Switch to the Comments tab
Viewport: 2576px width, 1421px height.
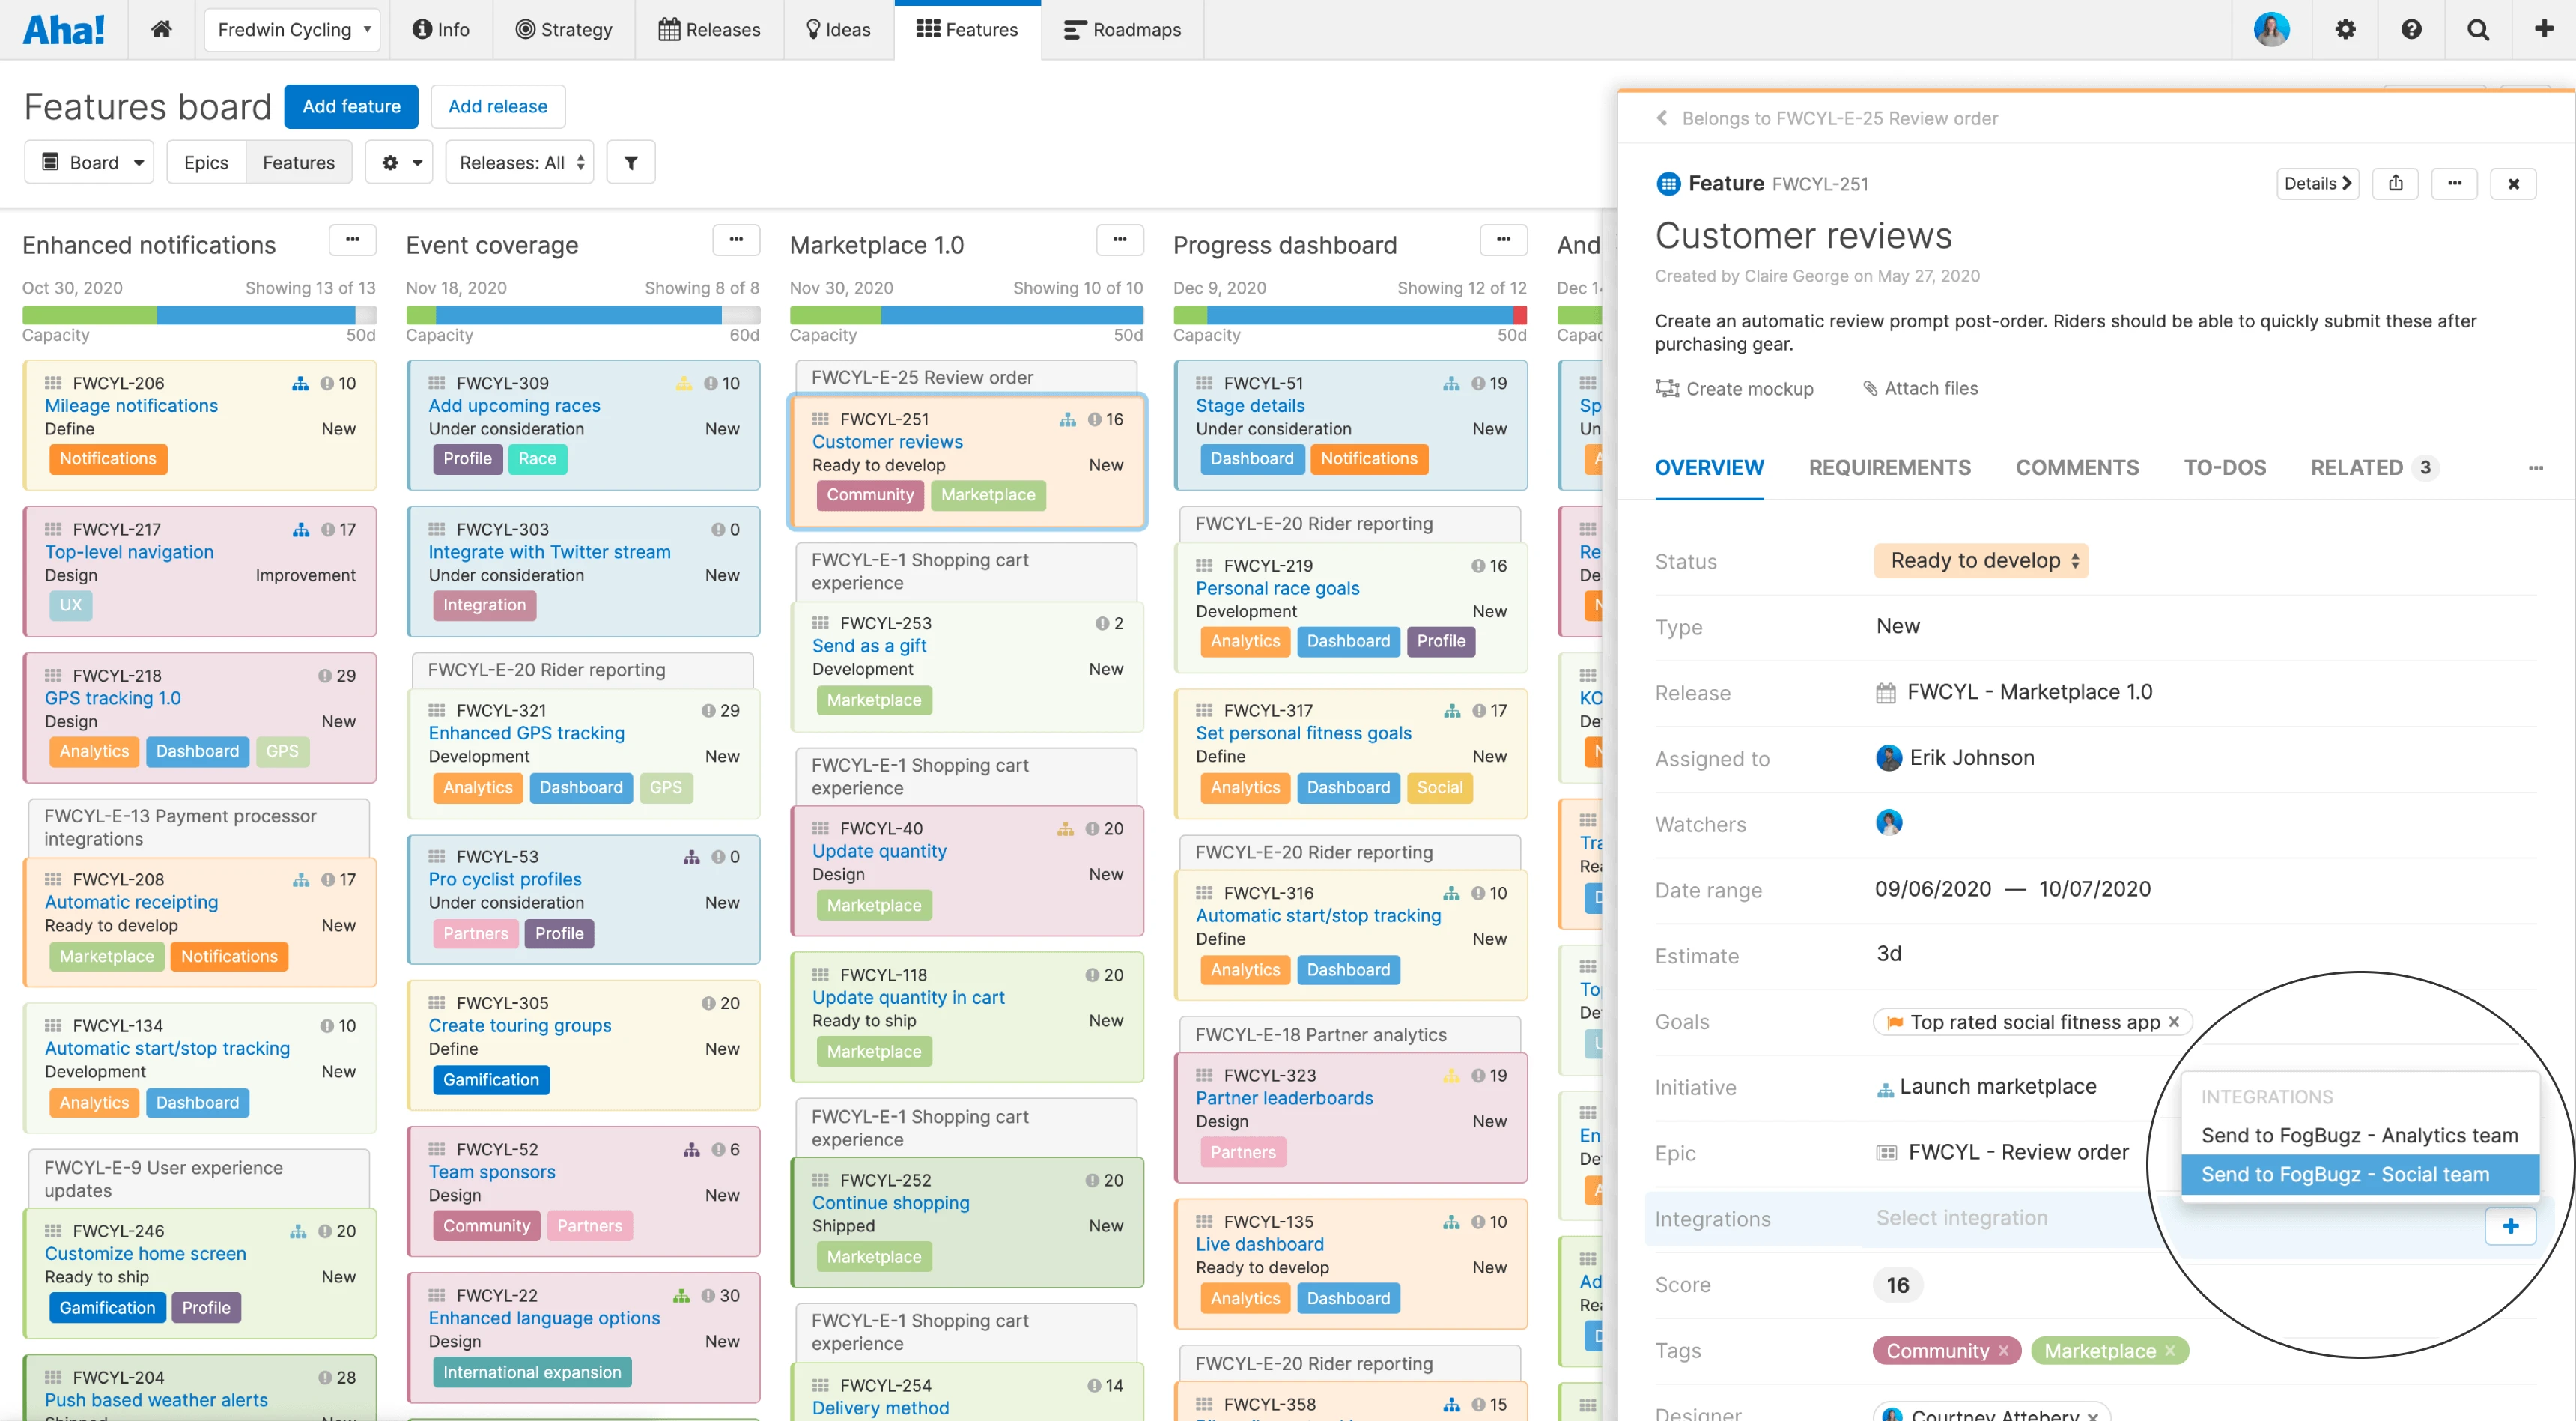(x=2077, y=467)
